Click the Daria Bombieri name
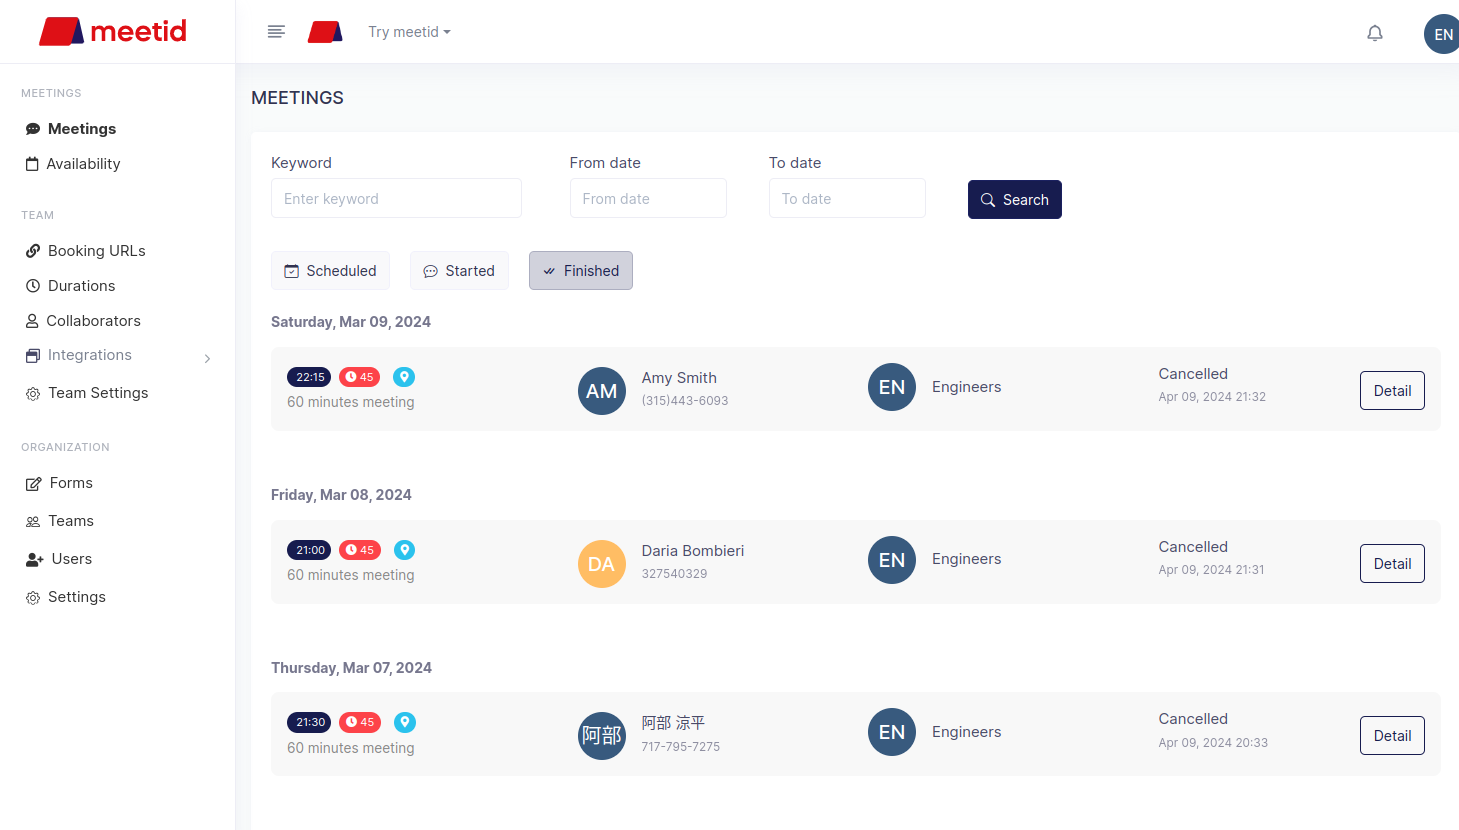Viewport: 1459px width, 830px height. (x=693, y=551)
